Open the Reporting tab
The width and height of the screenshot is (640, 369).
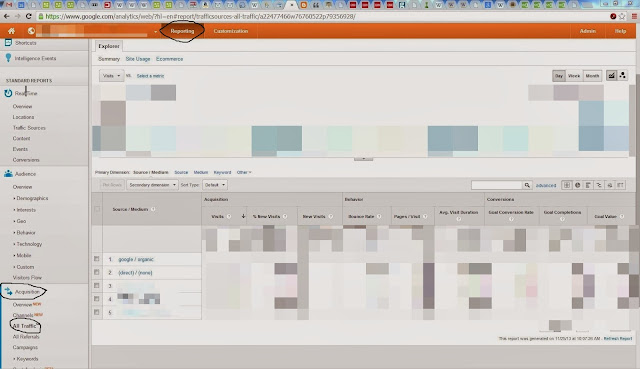click(x=182, y=31)
